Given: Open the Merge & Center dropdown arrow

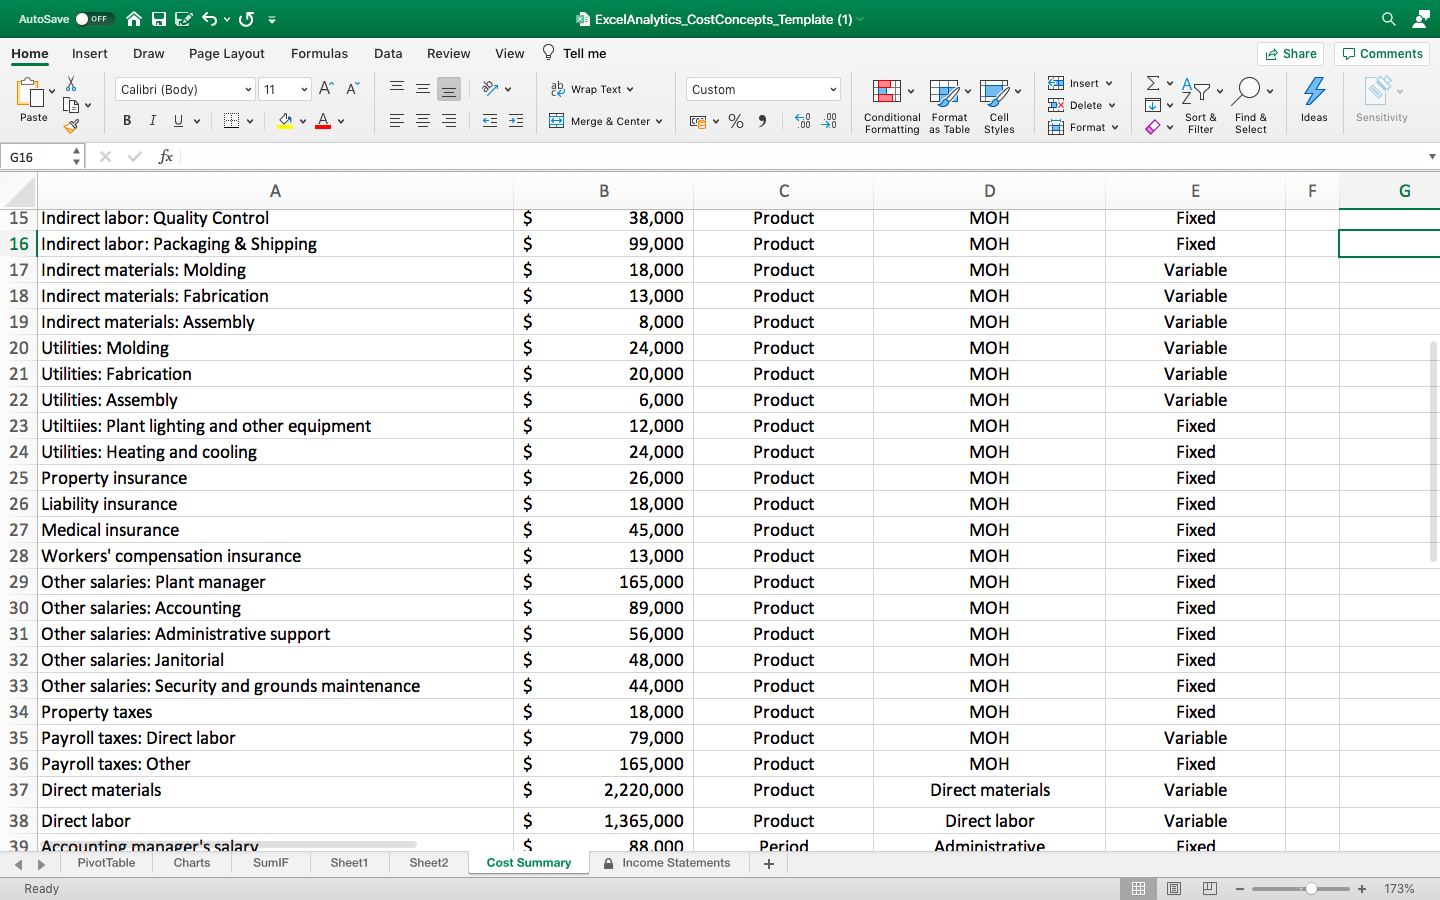Looking at the screenshot, I should point(659,121).
